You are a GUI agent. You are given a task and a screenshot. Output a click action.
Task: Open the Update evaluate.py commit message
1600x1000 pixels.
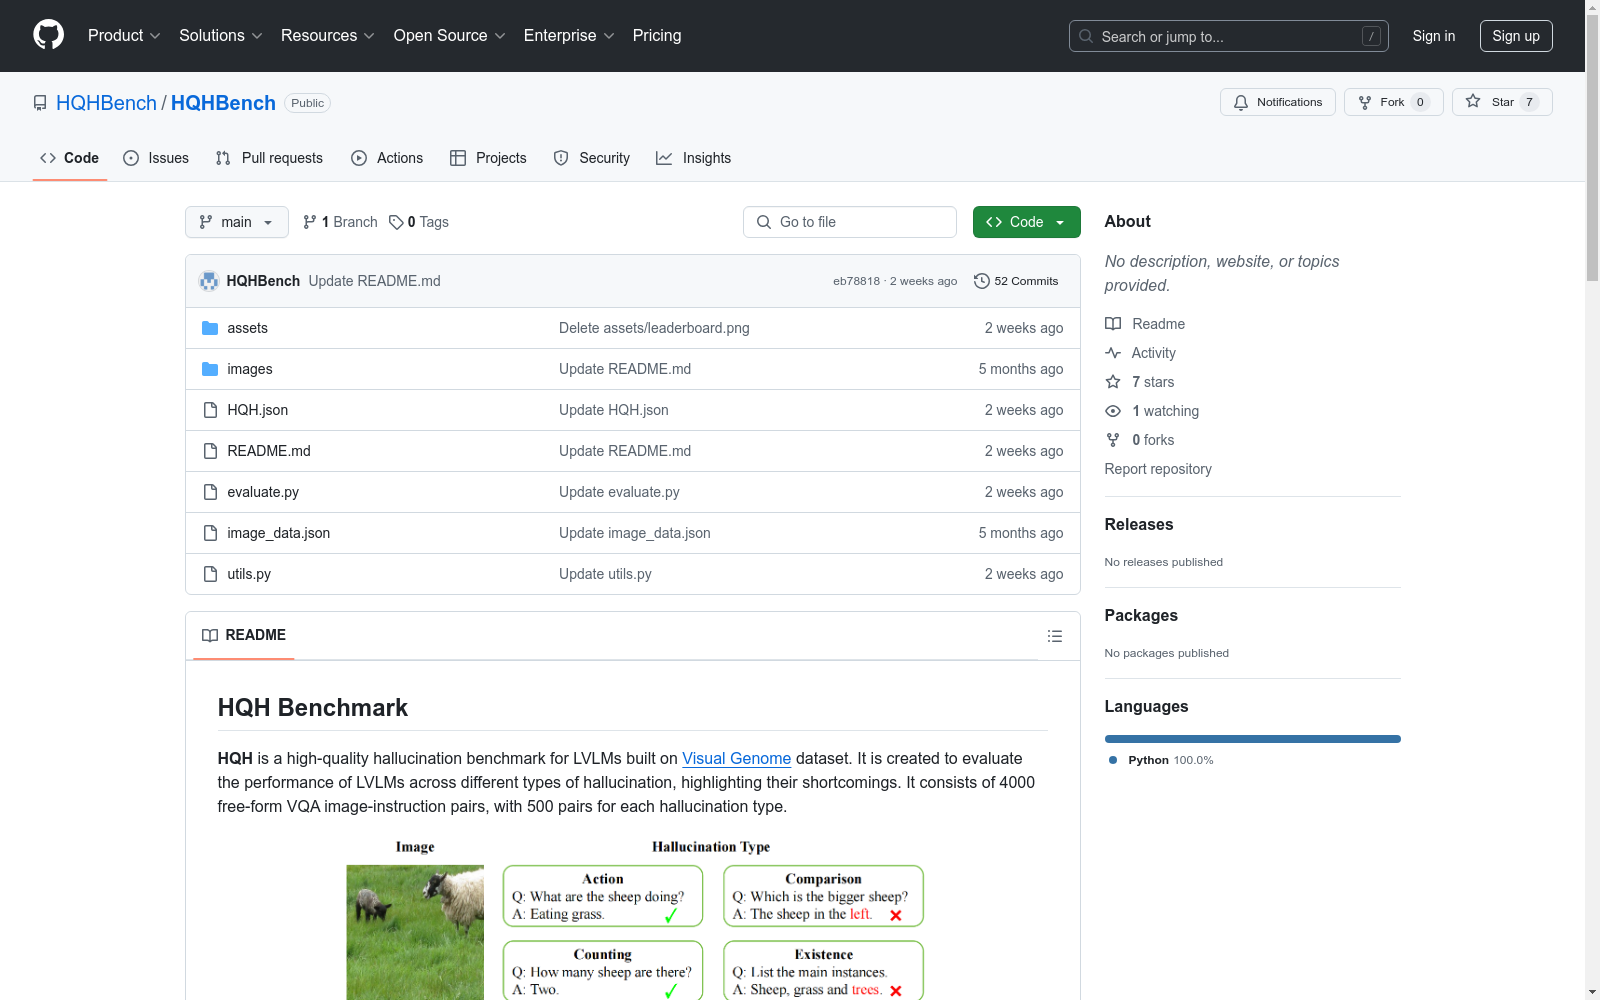[x=619, y=492]
